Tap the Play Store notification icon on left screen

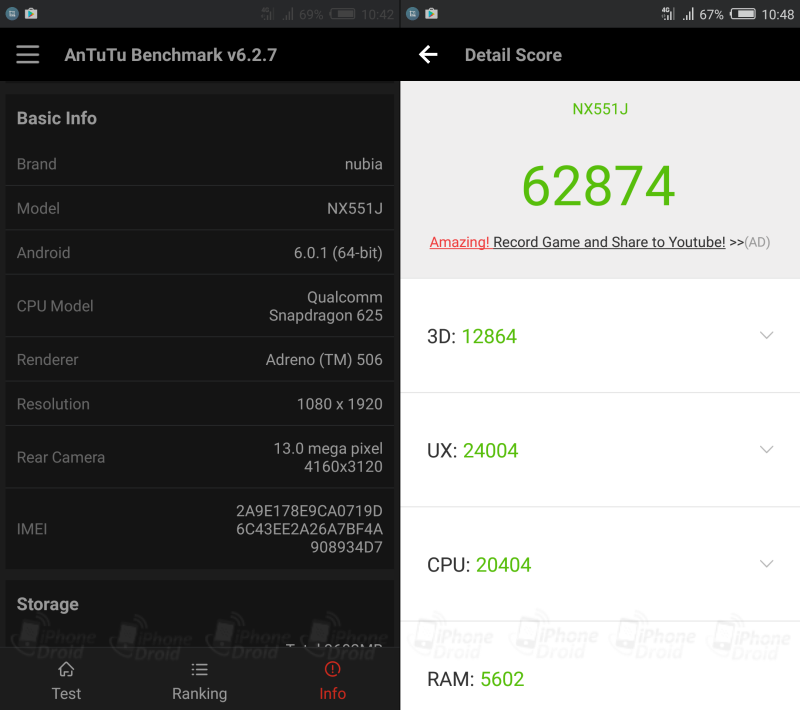tap(31, 14)
